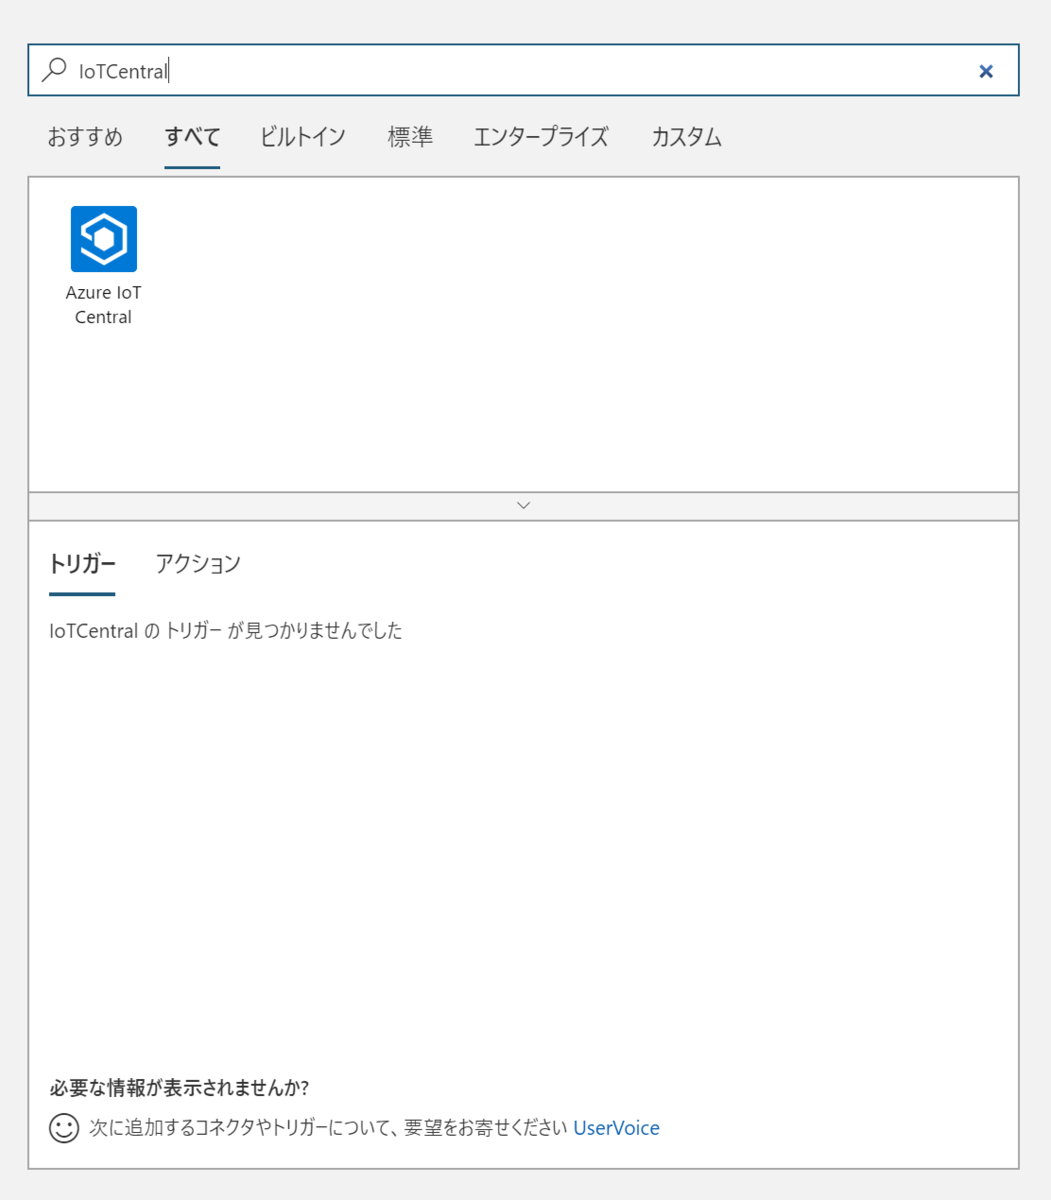The image size is (1051, 1200).
Task: Click the 'IoTCentral のトリガーが見つかりませんでした' message
Action: (226, 631)
